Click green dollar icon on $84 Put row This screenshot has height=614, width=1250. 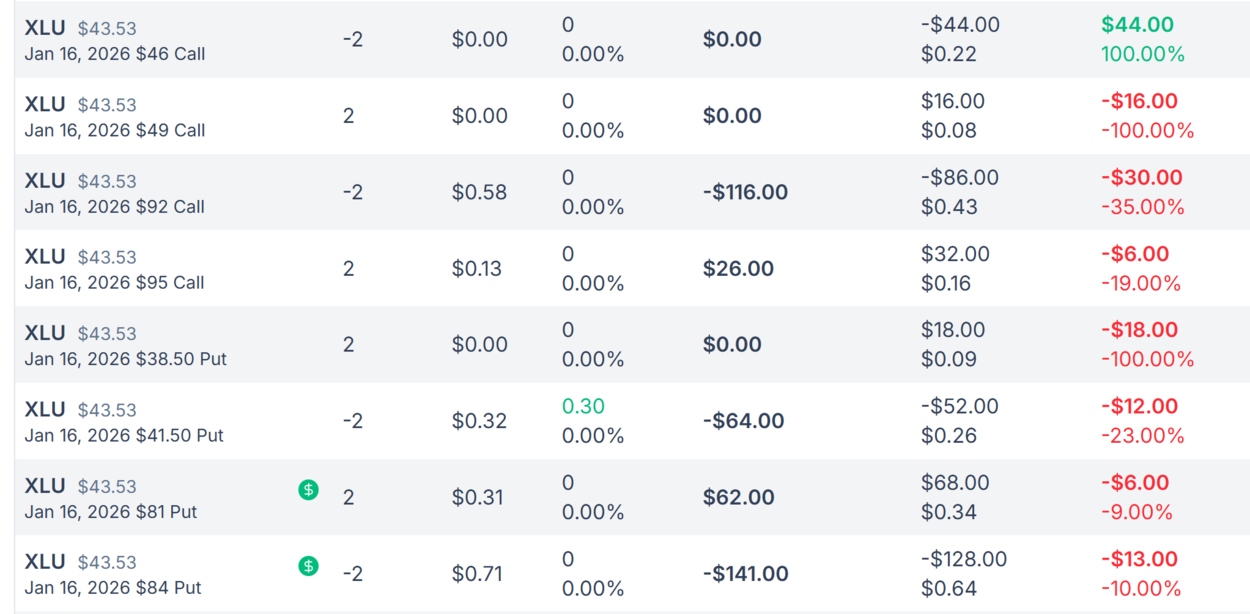point(309,566)
